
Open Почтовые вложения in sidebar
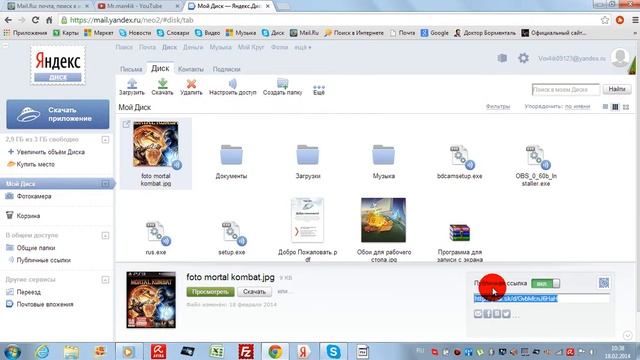[x=45, y=304]
